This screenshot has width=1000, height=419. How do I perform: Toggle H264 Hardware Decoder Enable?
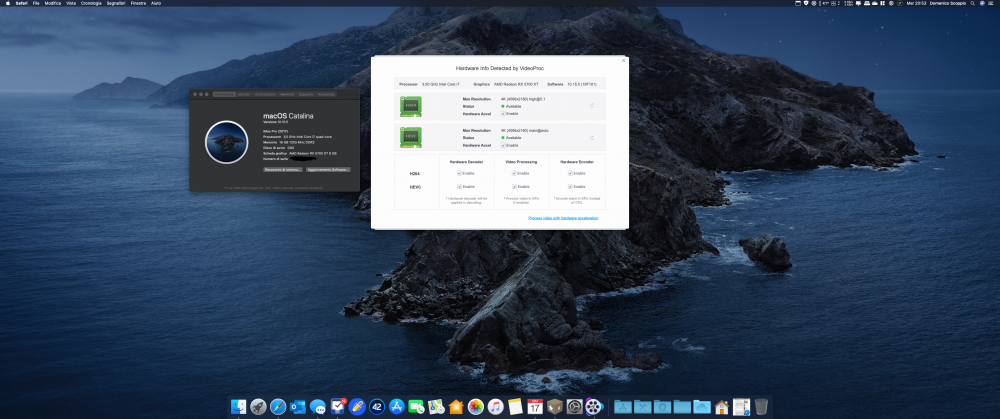click(459, 173)
